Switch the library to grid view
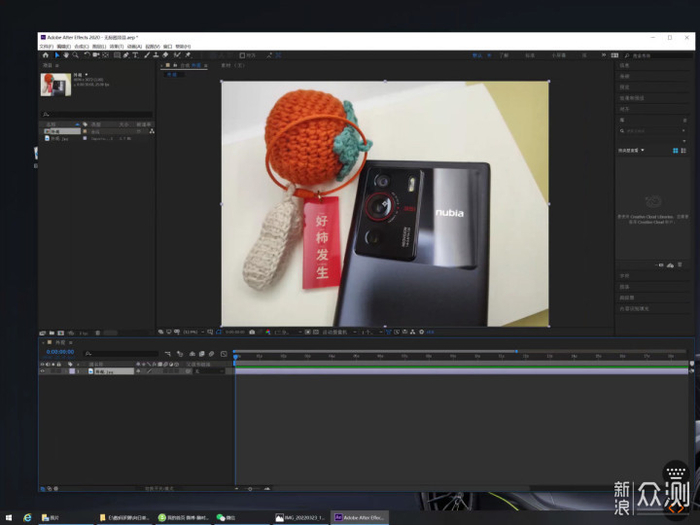The height and width of the screenshot is (525, 700). coord(675,150)
